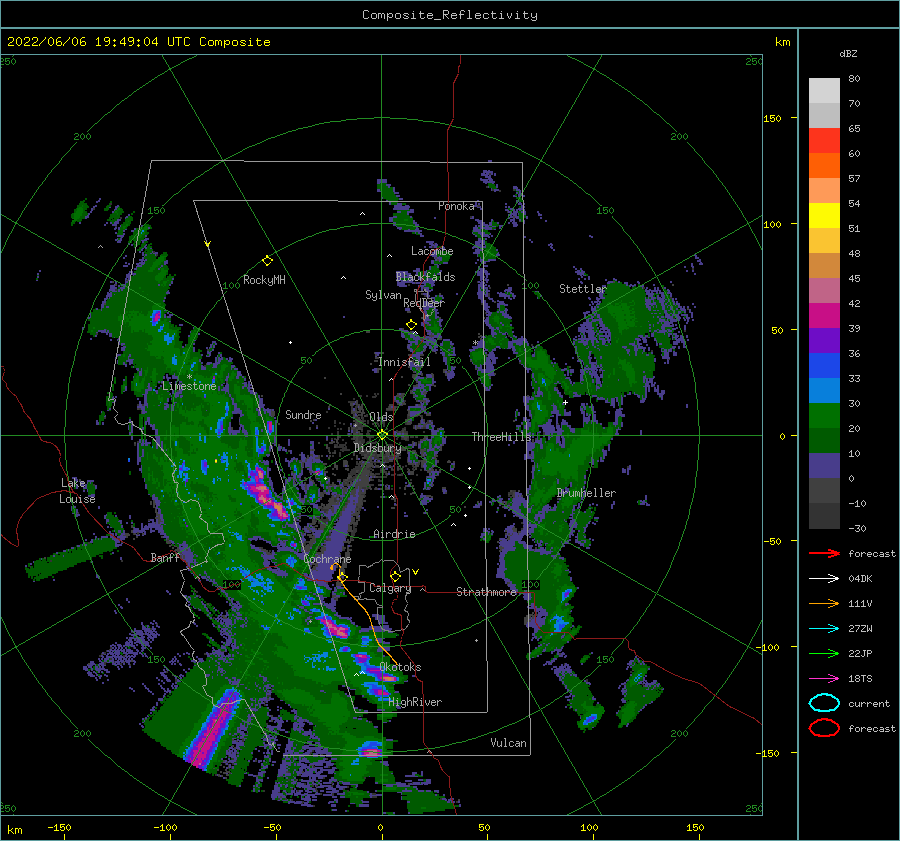Screen dimensions: 900x841
Task: Click the 04DK legend text
Action: 860,579
